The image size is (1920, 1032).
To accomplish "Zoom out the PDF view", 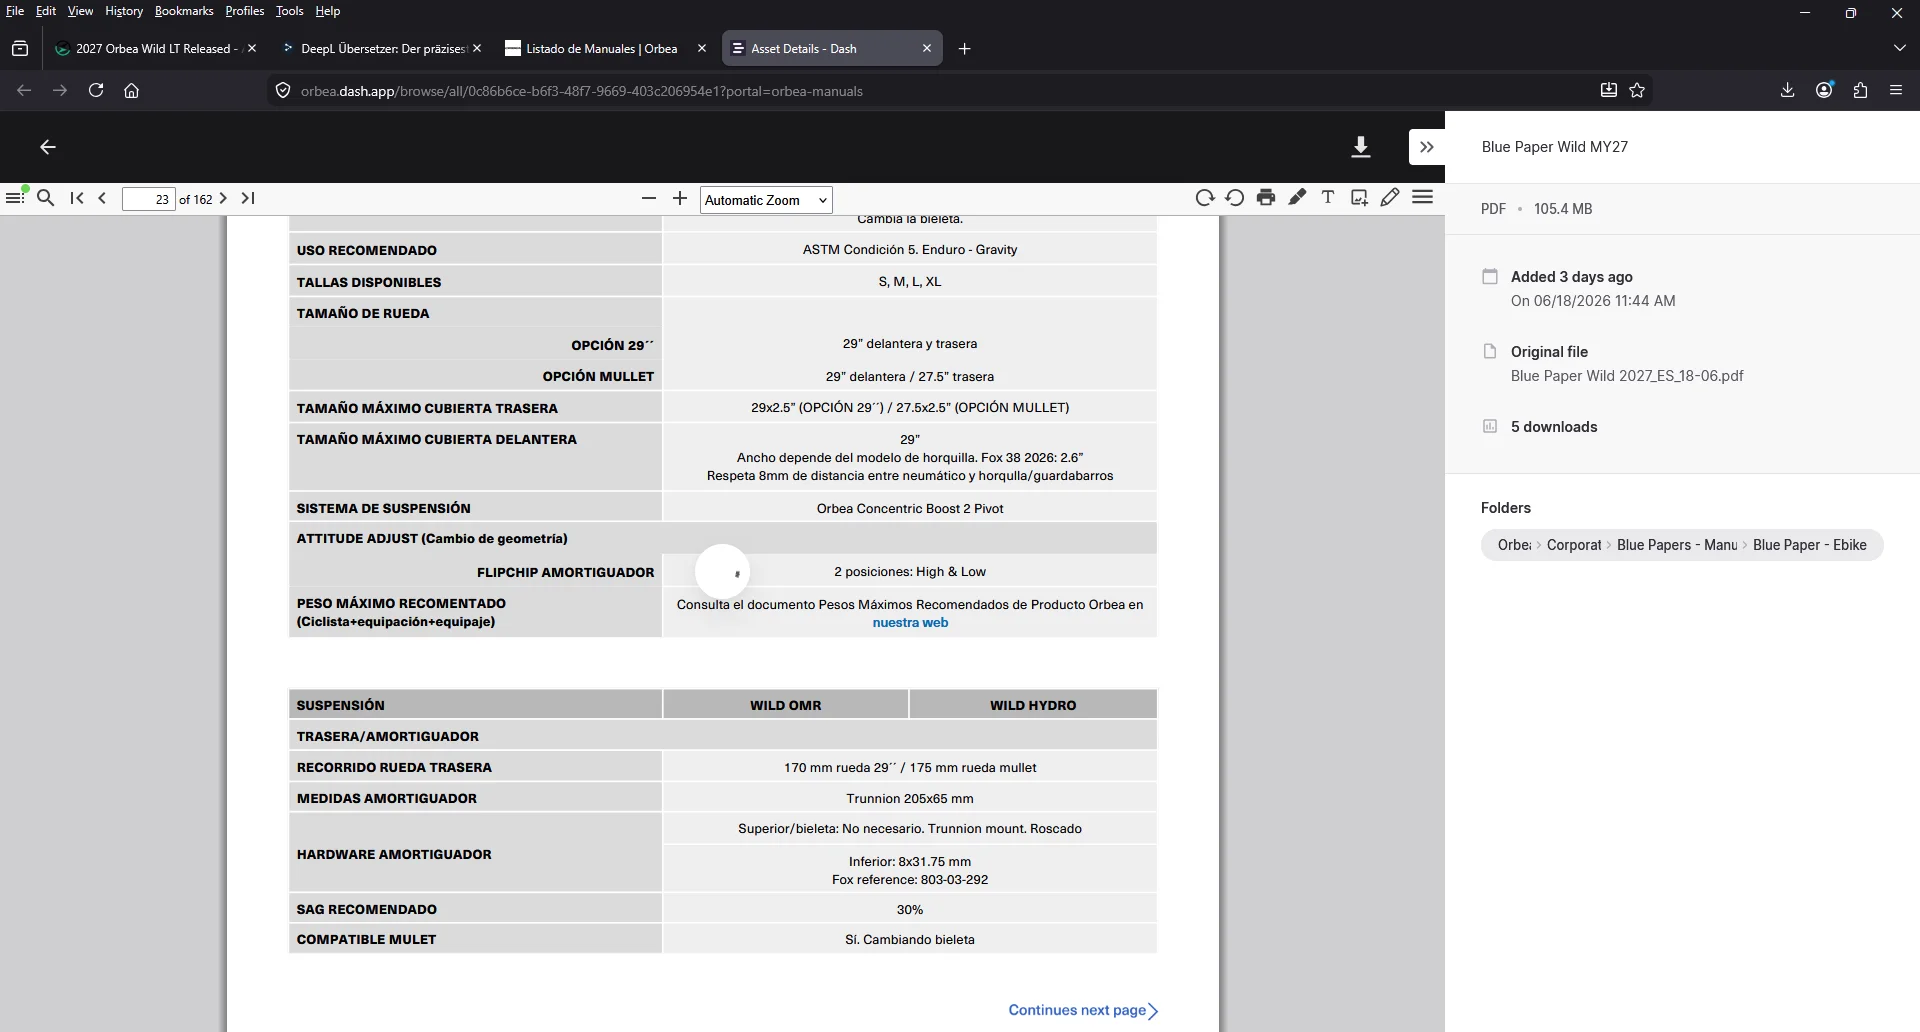I will coord(649,198).
